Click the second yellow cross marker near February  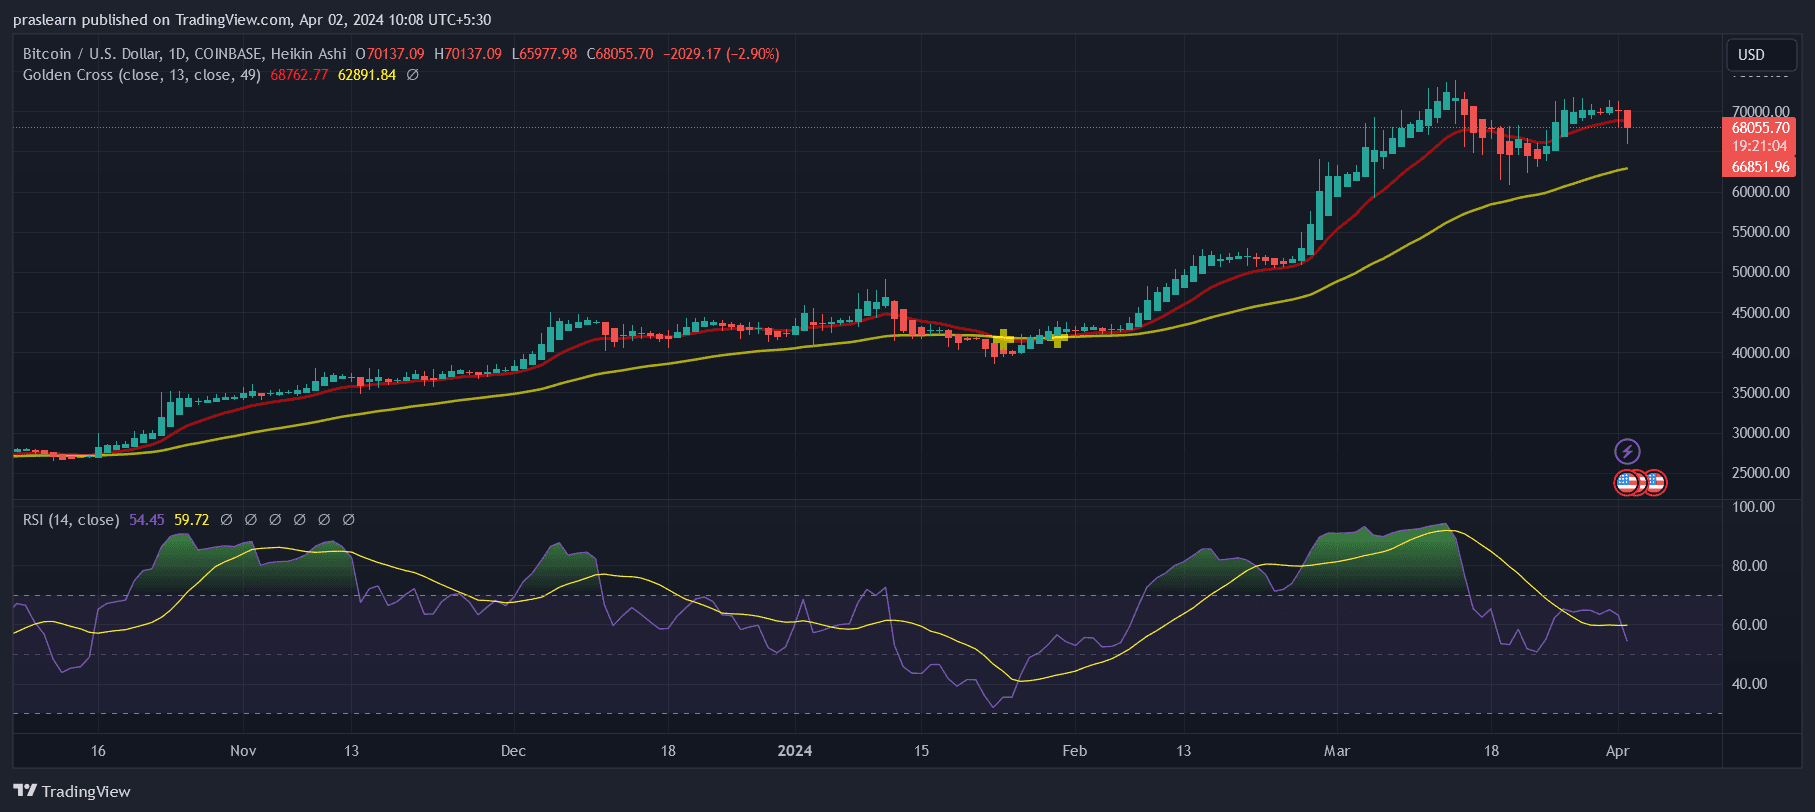1058,338
